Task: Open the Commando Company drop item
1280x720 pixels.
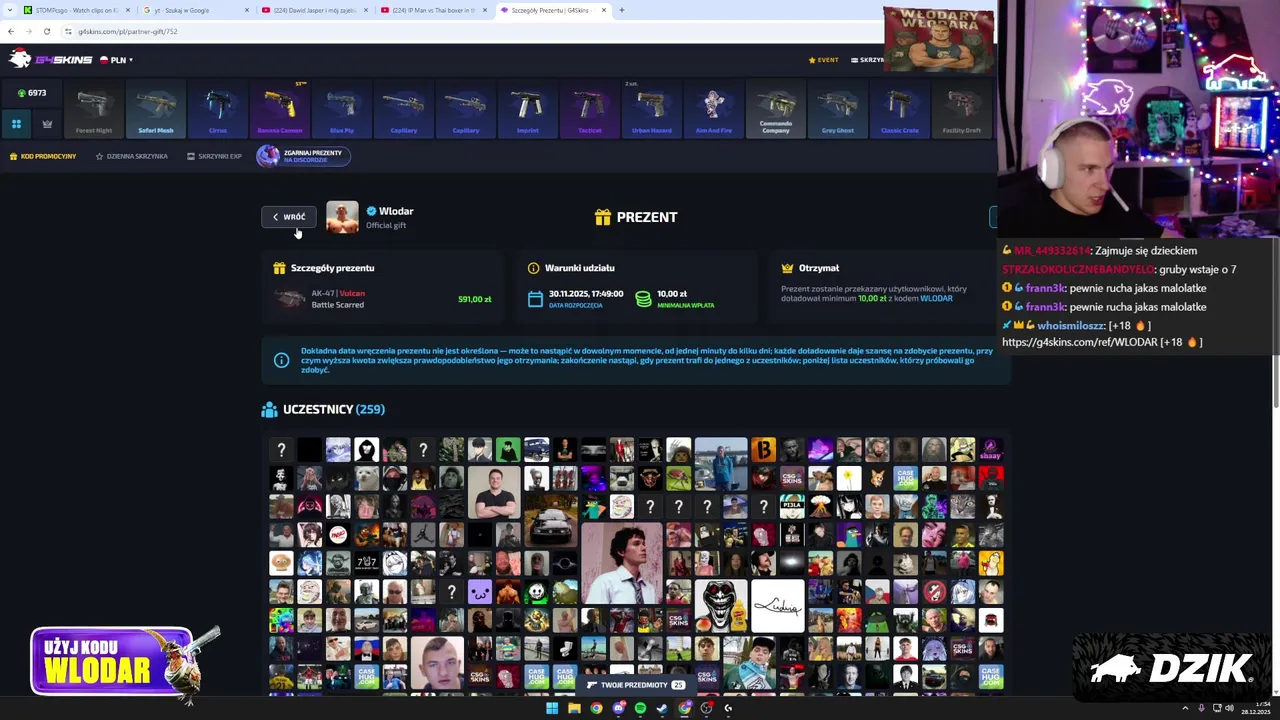Action: [776, 110]
